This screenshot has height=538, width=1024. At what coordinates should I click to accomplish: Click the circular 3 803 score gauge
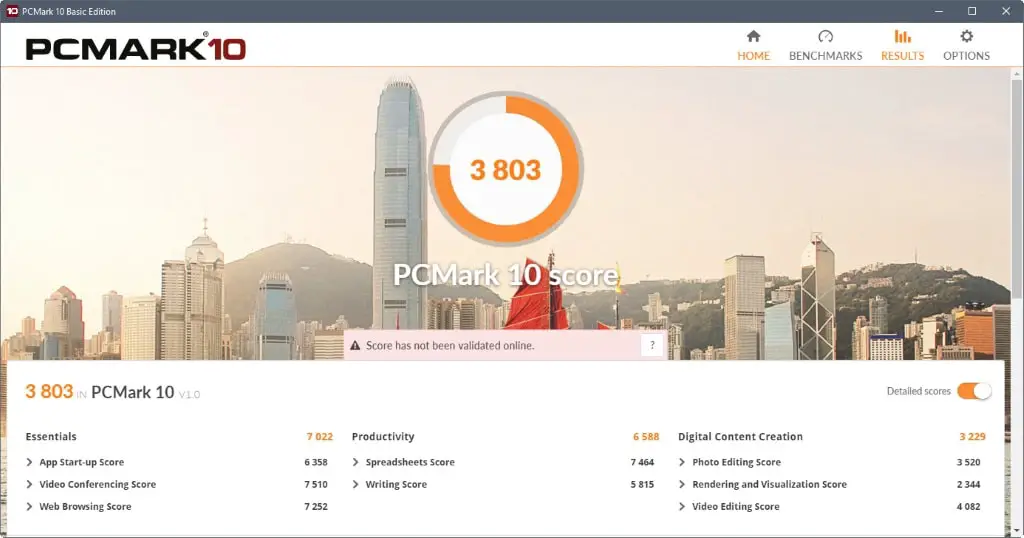coord(505,168)
